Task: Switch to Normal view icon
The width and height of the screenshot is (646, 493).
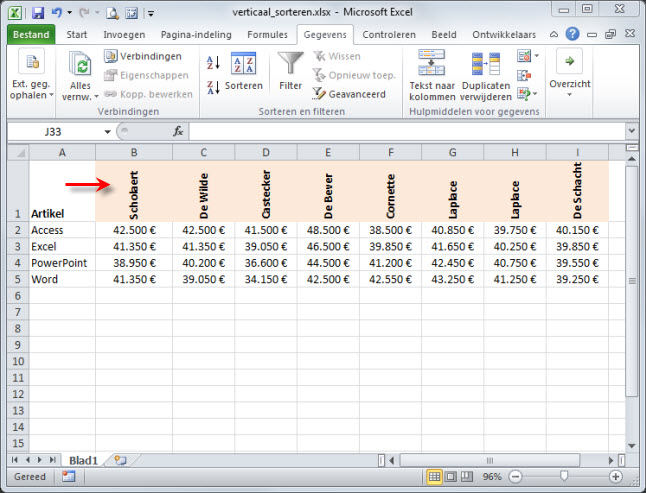Action: 434,477
